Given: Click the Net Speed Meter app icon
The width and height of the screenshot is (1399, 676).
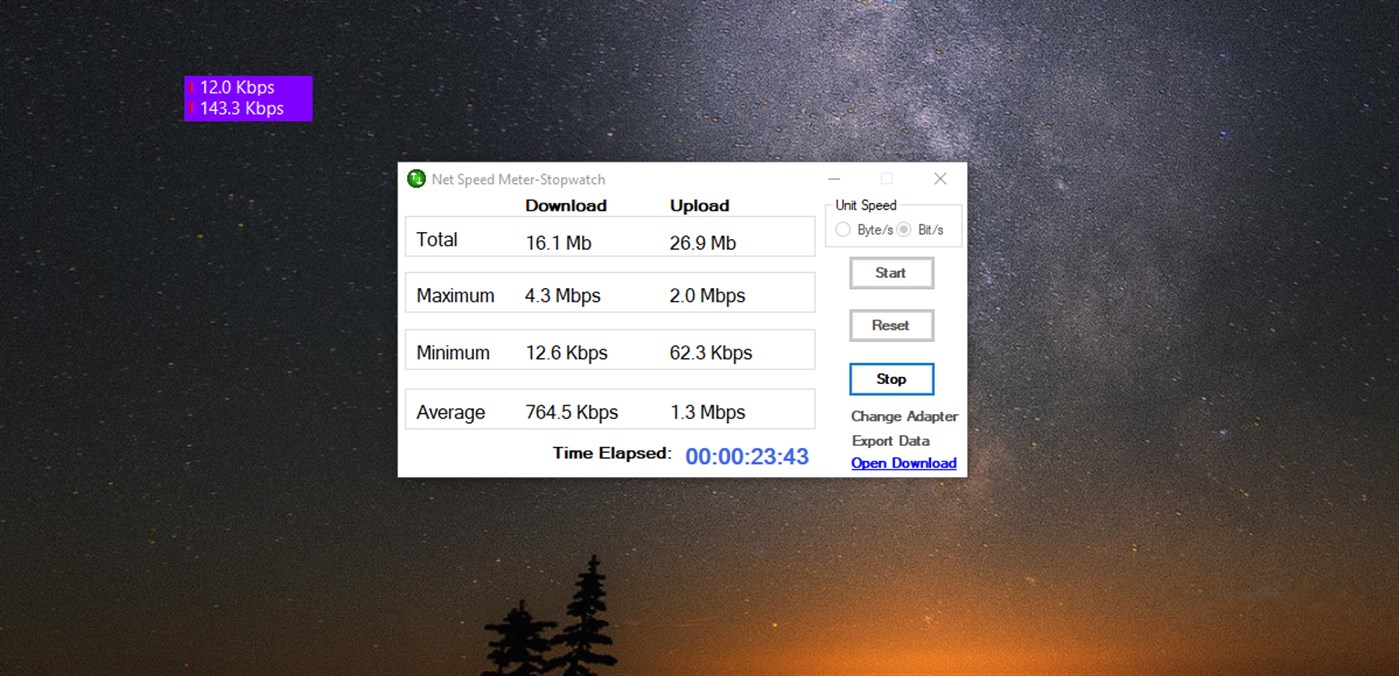Looking at the screenshot, I should 416,179.
